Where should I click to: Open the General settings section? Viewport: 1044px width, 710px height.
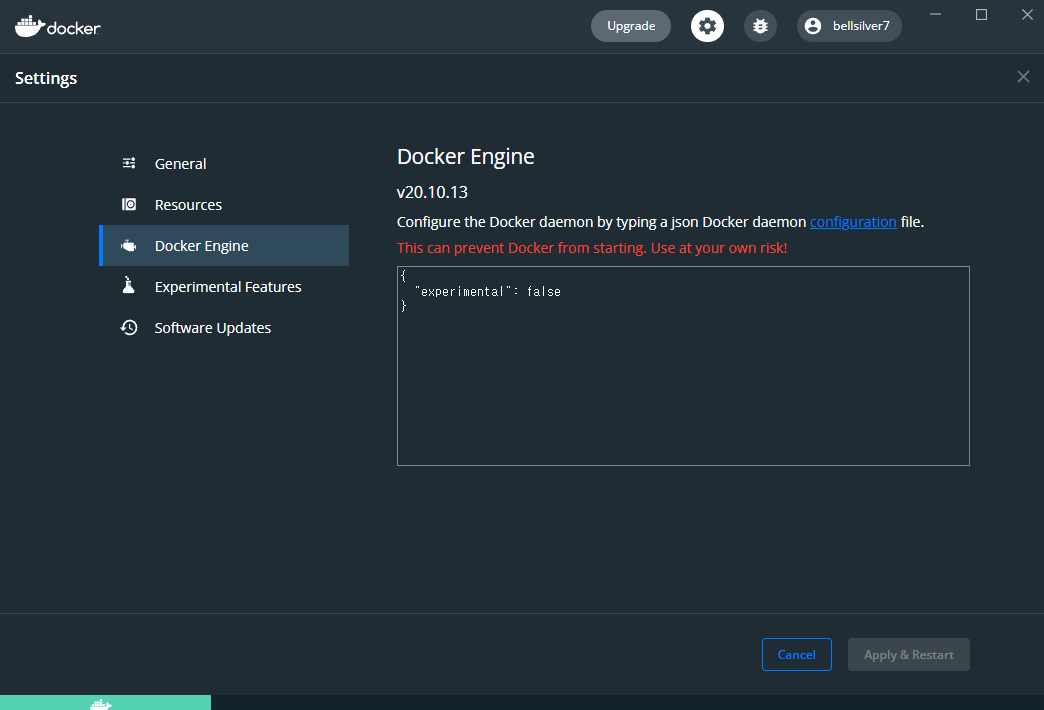[224, 163]
